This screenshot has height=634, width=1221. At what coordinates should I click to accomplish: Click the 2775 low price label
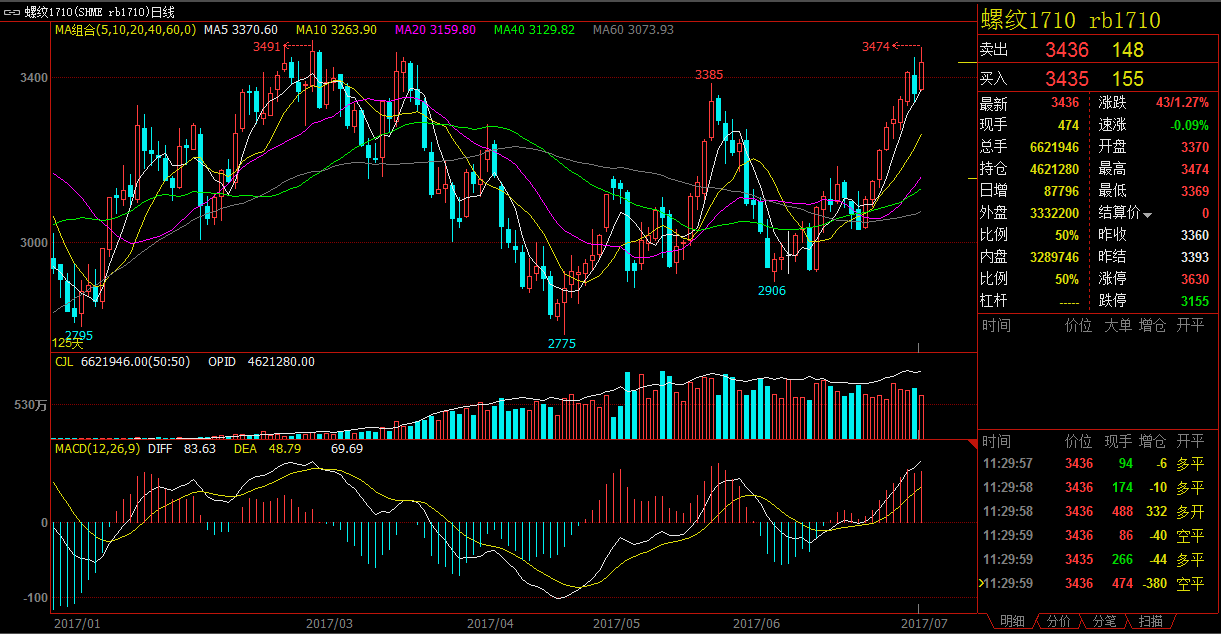[x=561, y=343]
